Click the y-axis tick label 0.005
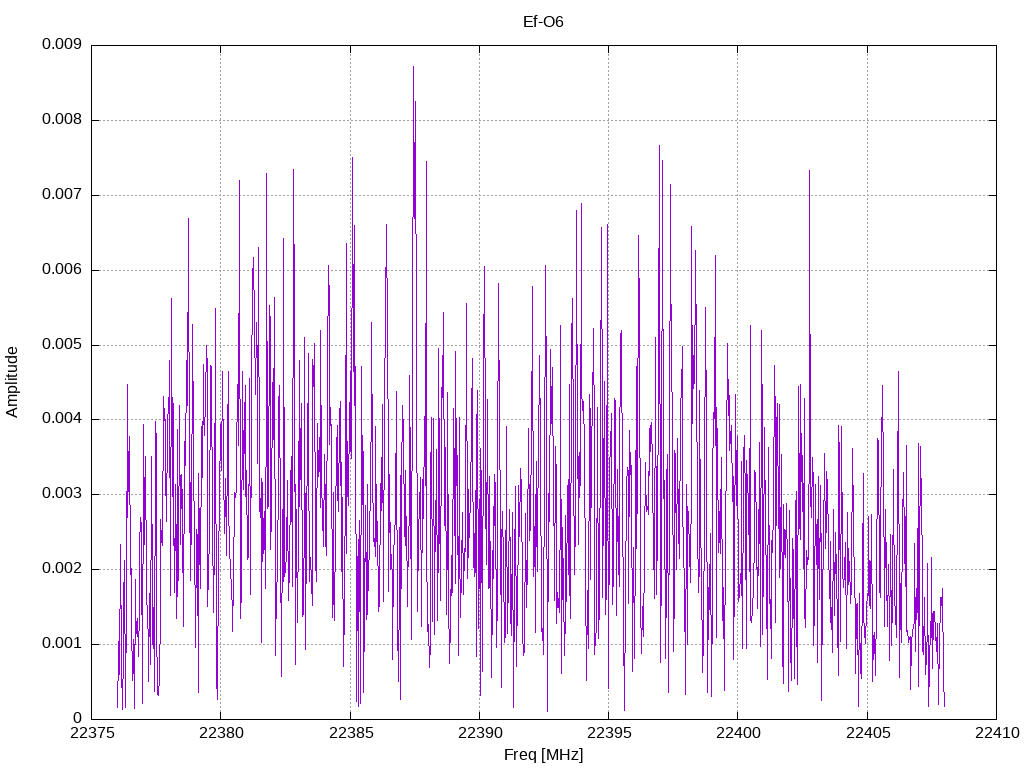Image resolution: width=1024 pixels, height=768 pixels. click(62, 344)
